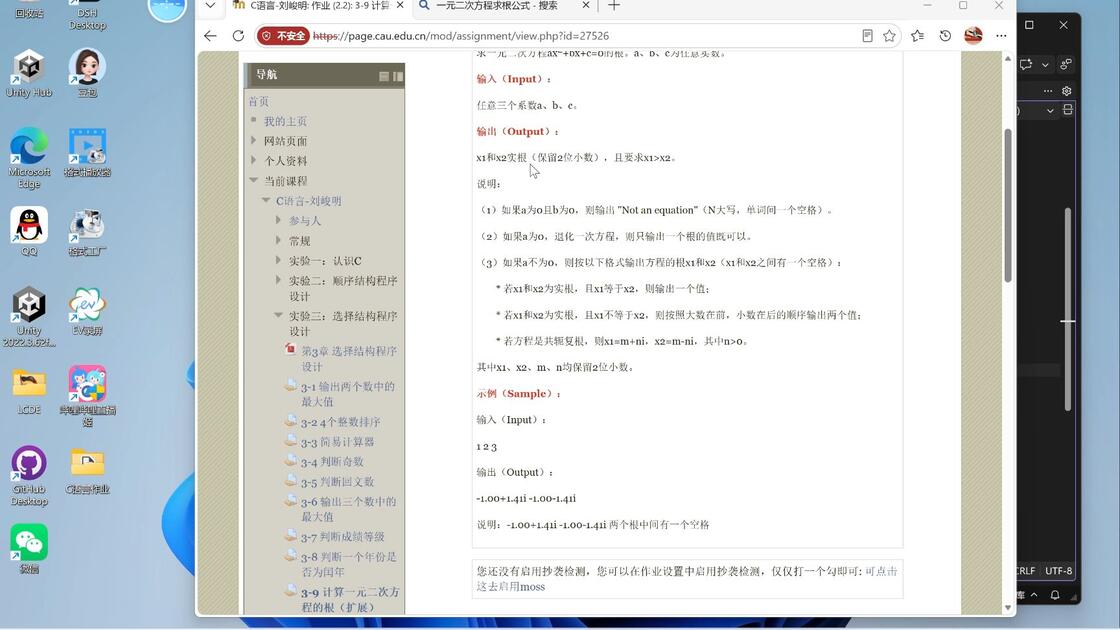Image resolution: width=1120 pixels, height=630 pixels.
Task: Open the LCDE folder on the desktop
Action: tap(29, 391)
